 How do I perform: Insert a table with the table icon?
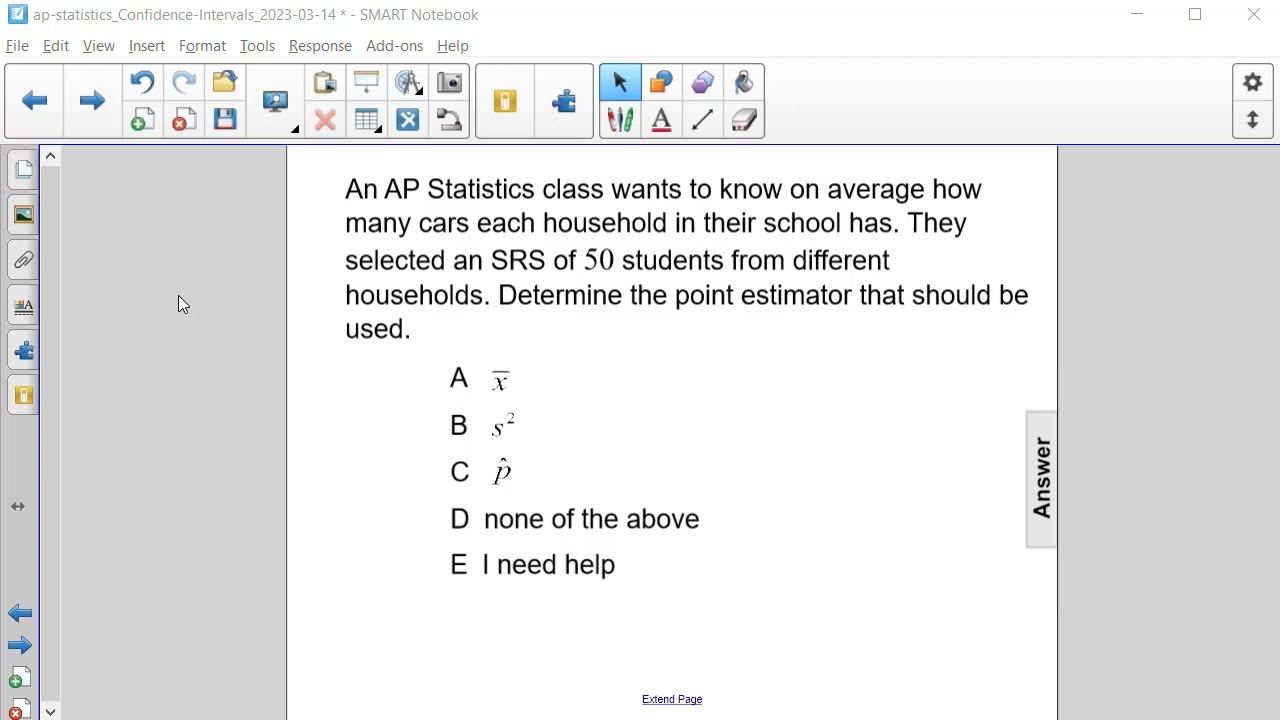coord(366,120)
